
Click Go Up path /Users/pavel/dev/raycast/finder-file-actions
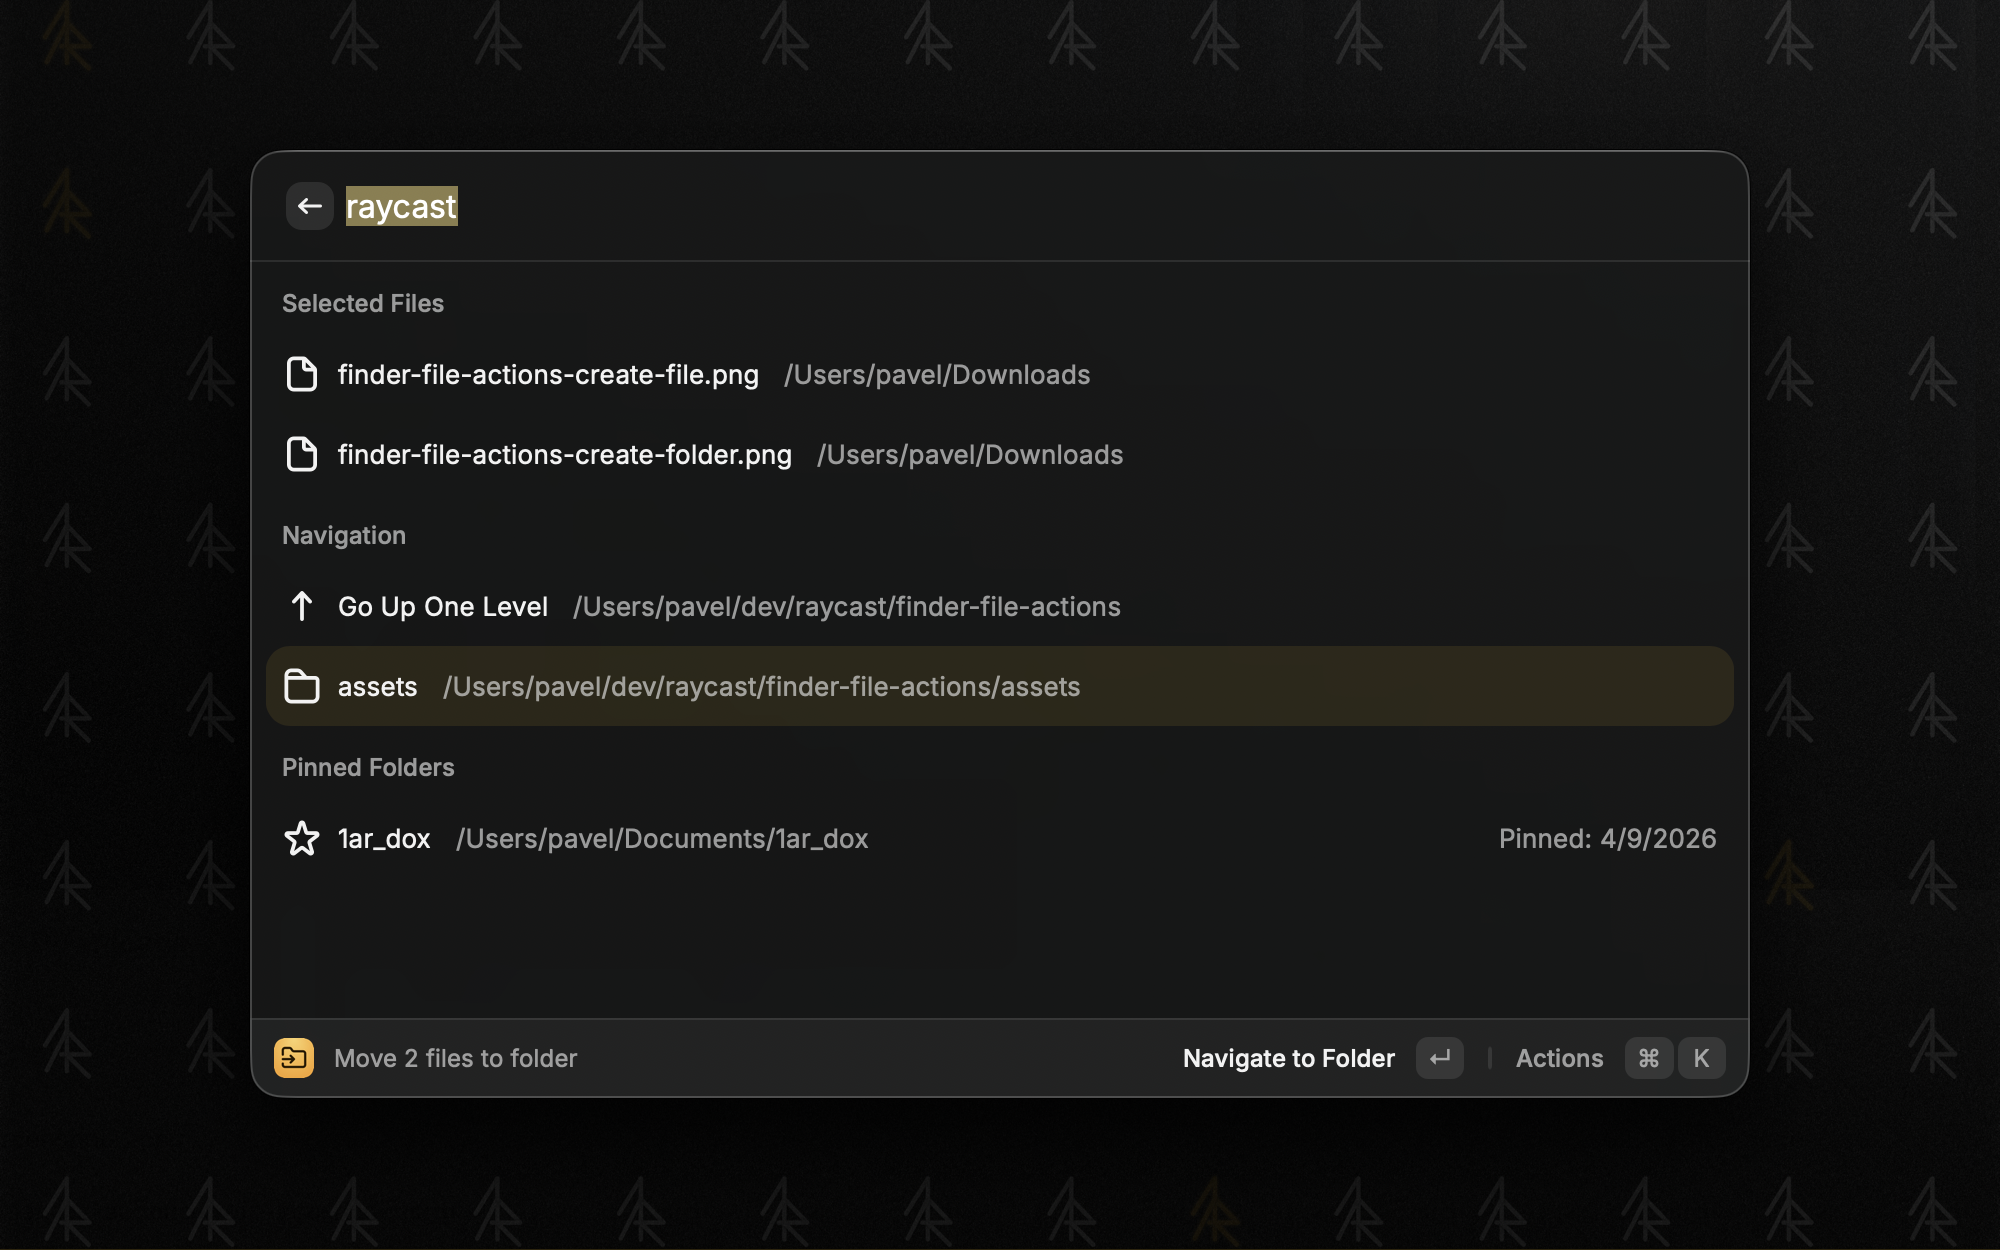point(846,606)
